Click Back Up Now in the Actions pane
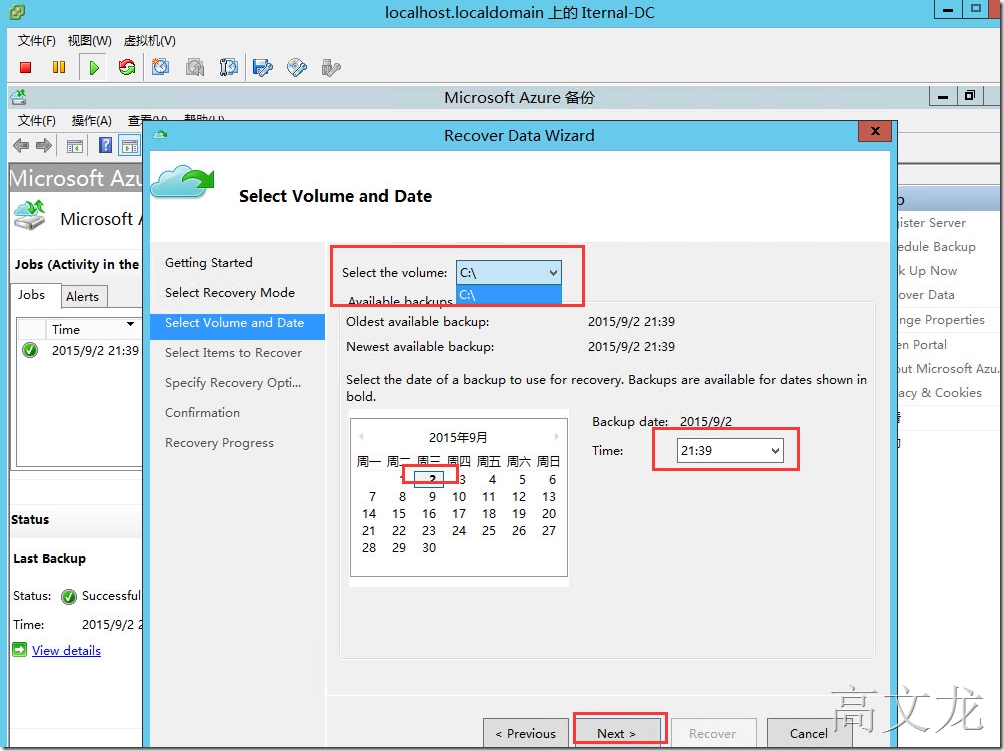Image resolution: width=1004 pixels, height=751 pixels. pos(927,271)
